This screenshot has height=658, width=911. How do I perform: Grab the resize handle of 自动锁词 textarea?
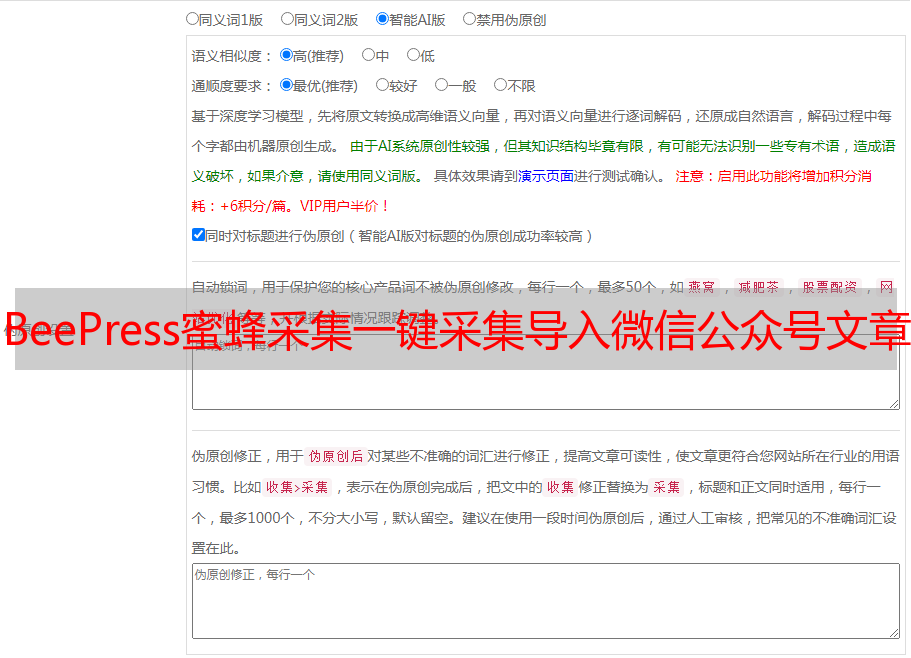pyautogui.click(x=894, y=404)
